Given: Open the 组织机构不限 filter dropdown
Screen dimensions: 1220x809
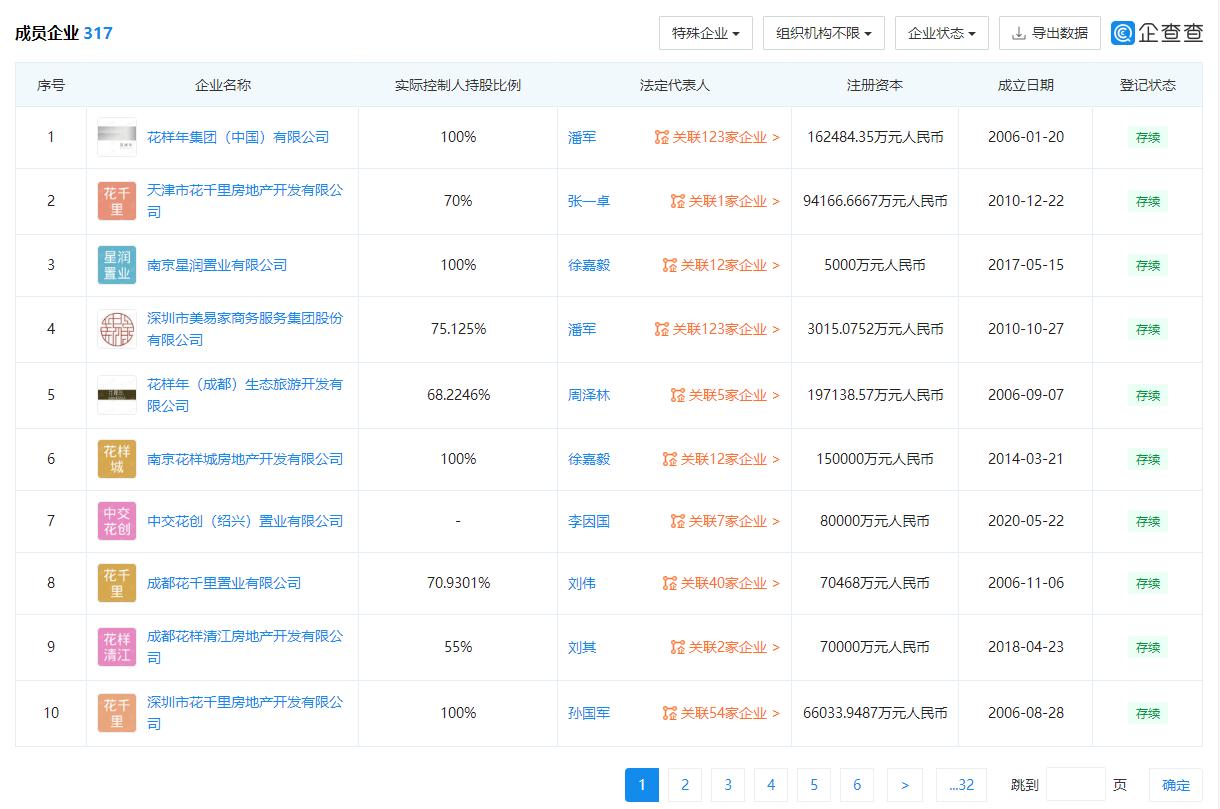Looking at the screenshot, I should click(824, 33).
